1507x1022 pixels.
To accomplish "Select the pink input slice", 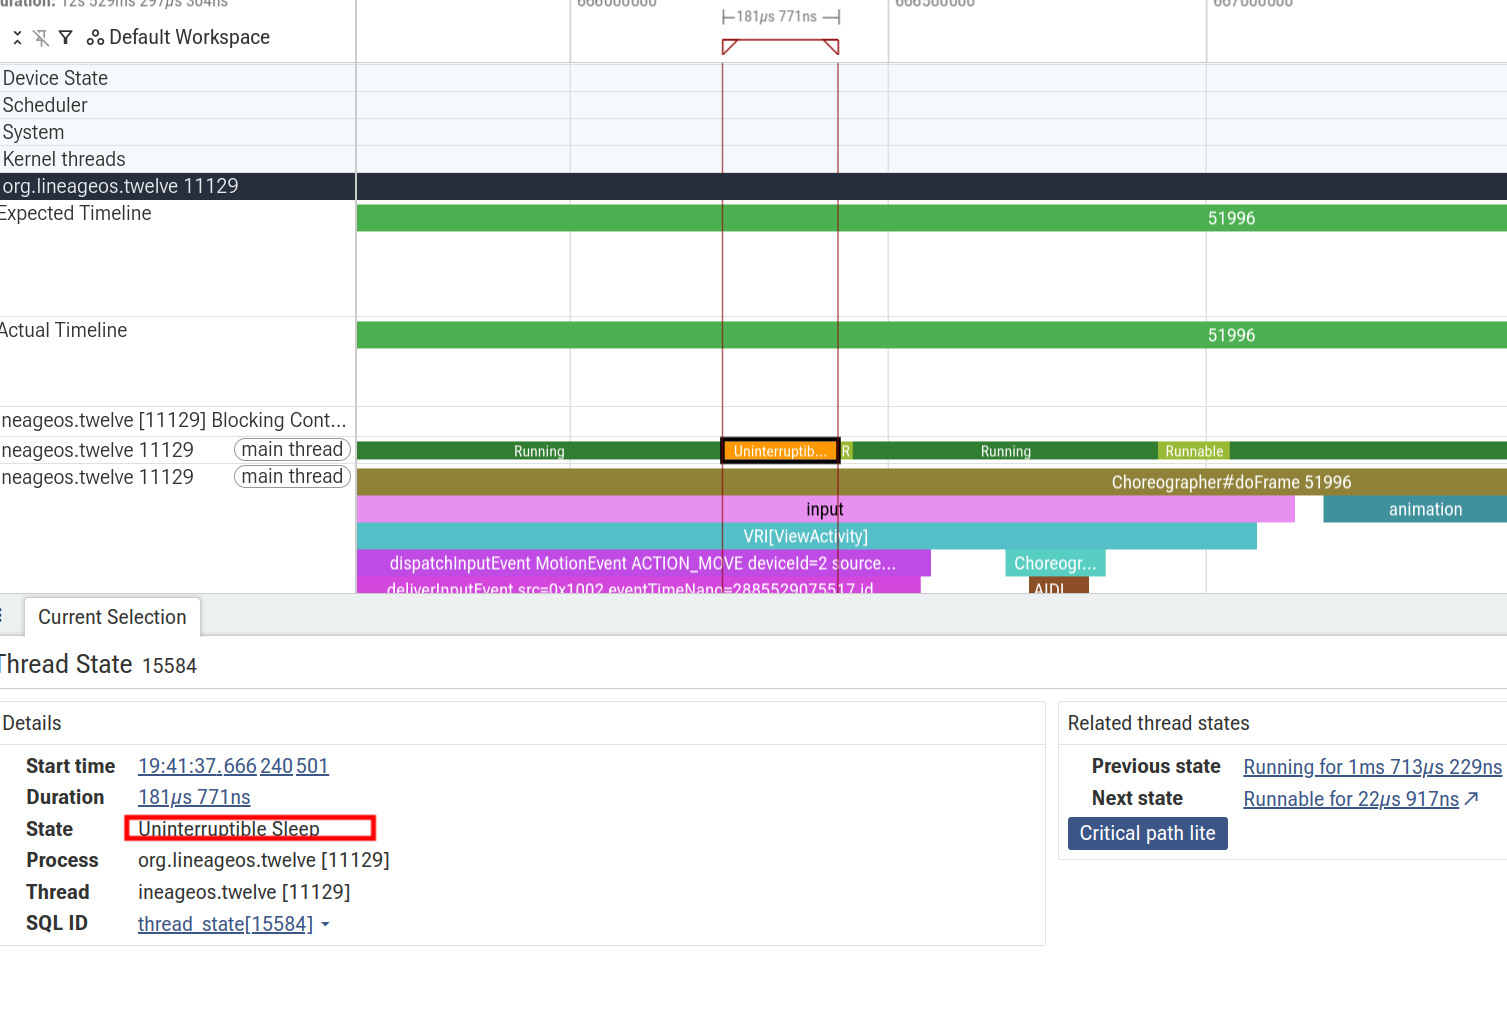I will tap(825, 509).
